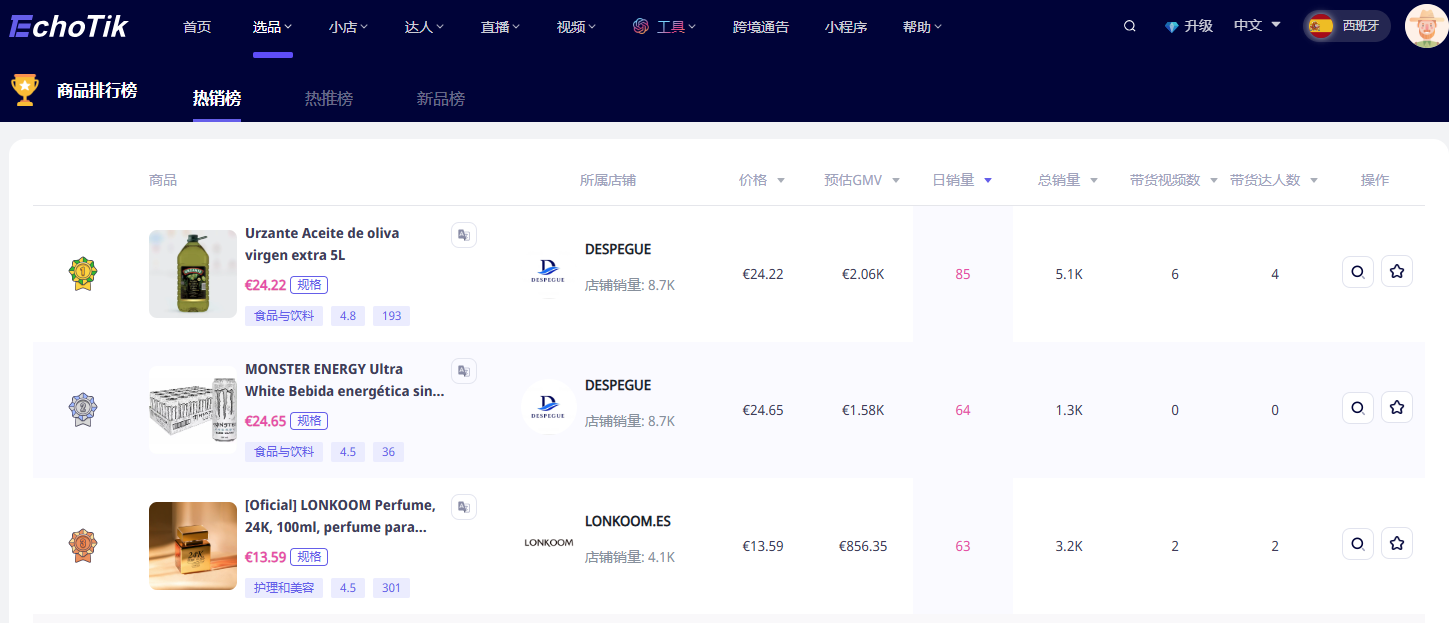The height and width of the screenshot is (623, 1449).
Task: Open the LONKOOM perfume thumbnail
Action: coord(193,546)
